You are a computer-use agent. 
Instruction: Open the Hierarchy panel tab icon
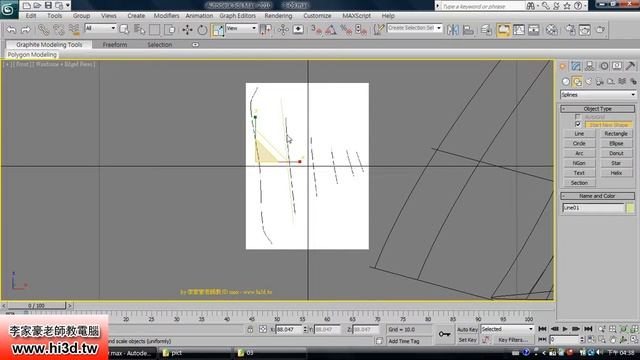pyautogui.click(x=589, y=66)
